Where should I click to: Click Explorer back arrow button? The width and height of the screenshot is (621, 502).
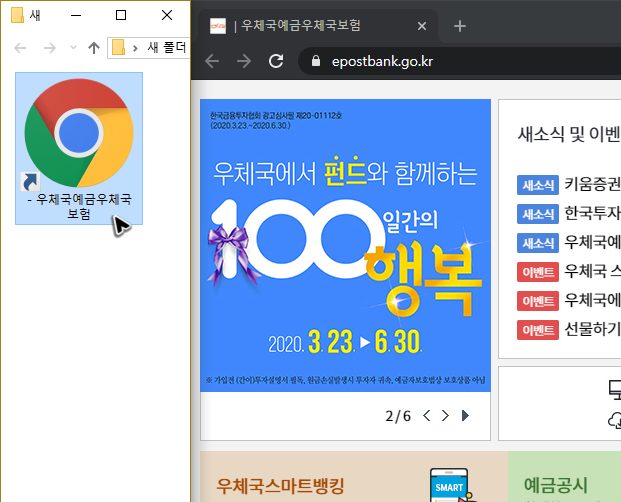20,48
